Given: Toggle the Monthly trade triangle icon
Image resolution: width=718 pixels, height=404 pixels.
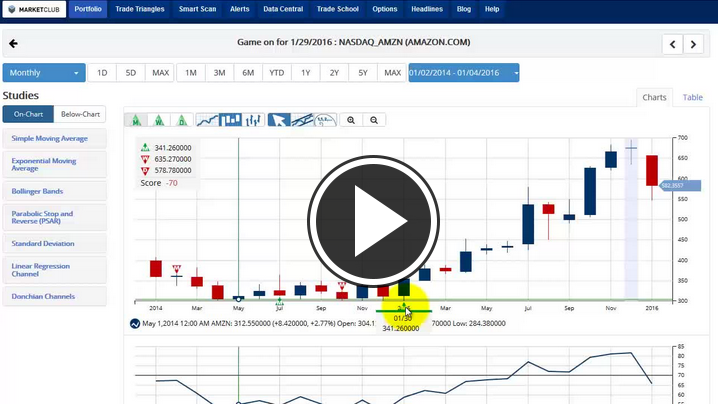Looking at the screenshot, I should 136,120.
